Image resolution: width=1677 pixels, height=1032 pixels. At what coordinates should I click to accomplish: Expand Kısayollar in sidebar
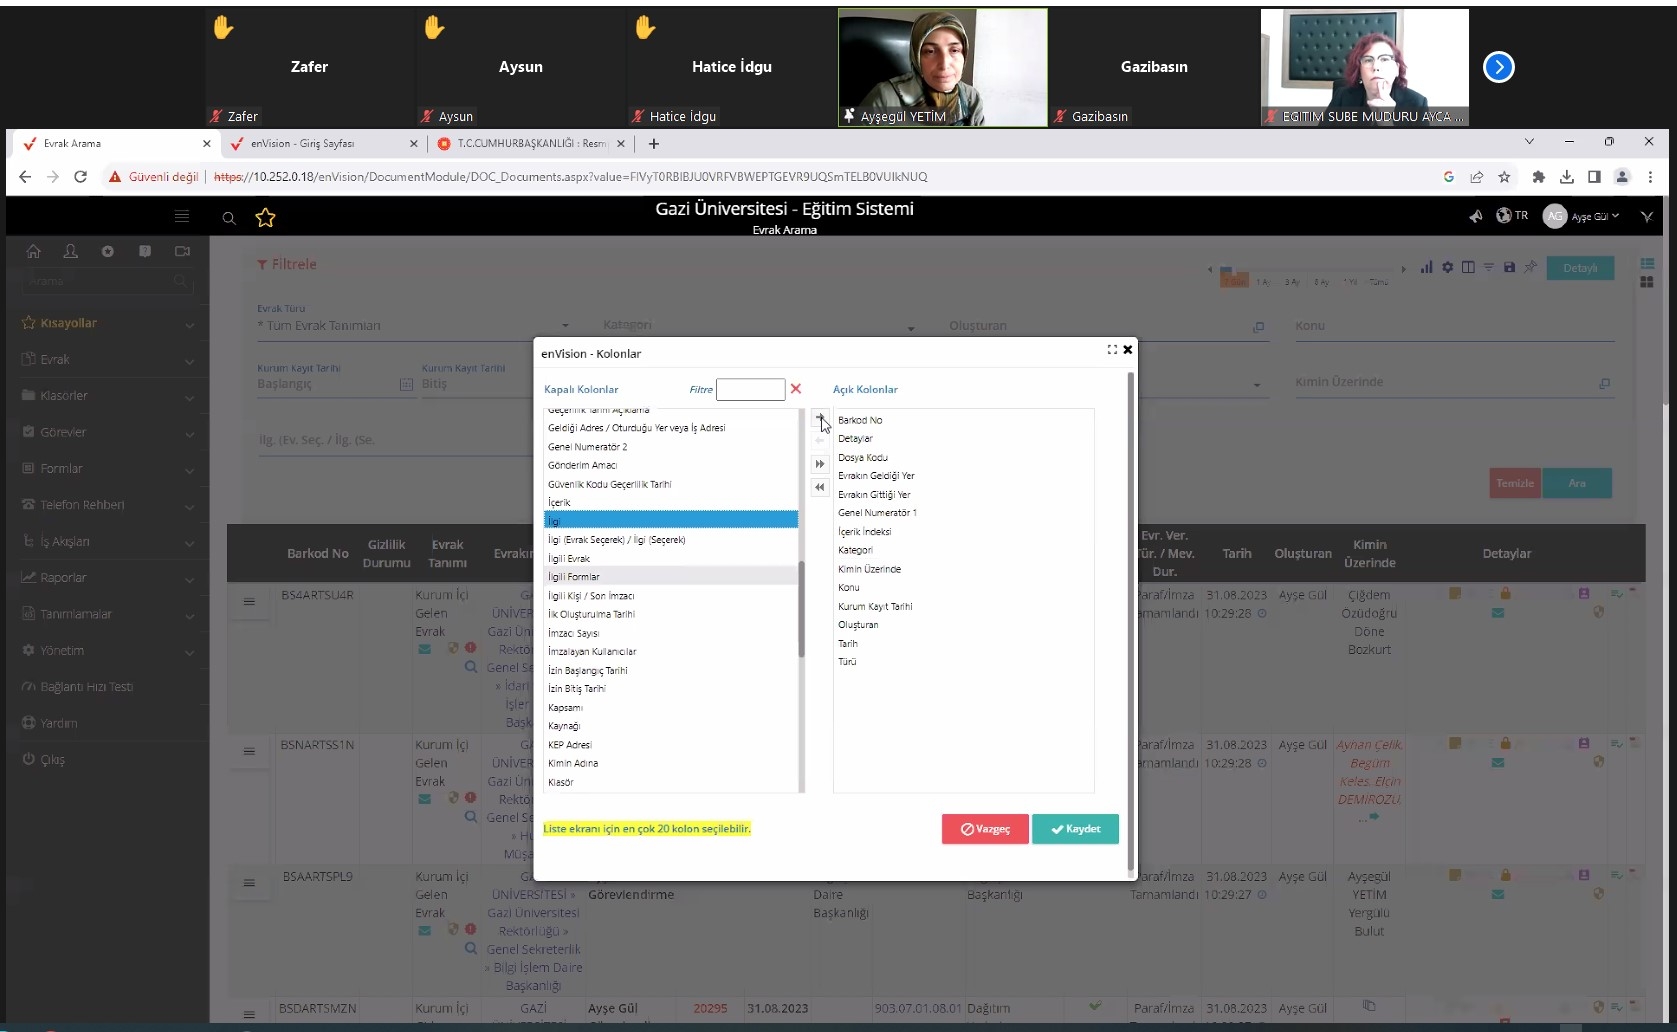(108, 323)
